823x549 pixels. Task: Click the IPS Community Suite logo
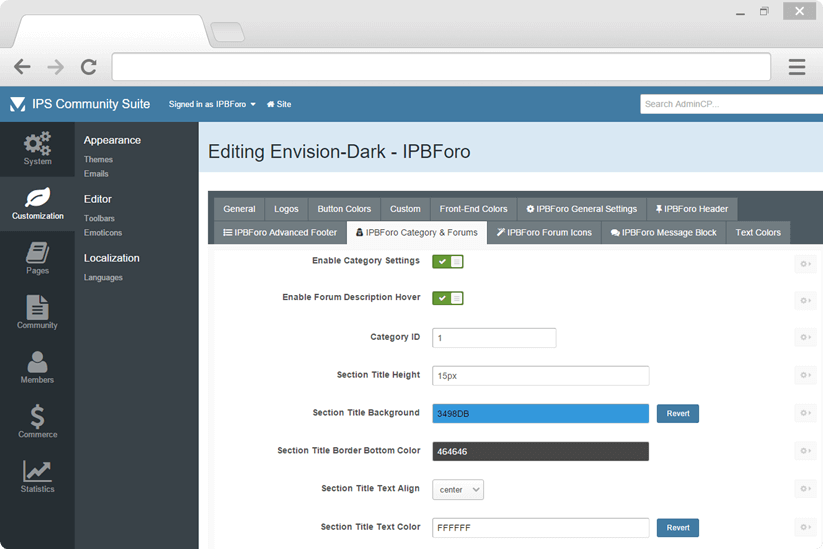click(80, 104)
